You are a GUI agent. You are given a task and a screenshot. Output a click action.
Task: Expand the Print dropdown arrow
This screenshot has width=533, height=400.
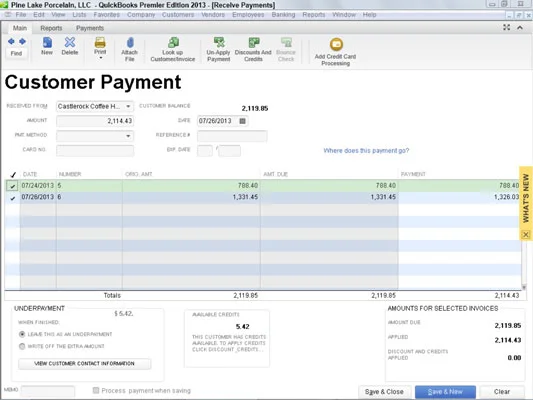[x=101, y=58]
